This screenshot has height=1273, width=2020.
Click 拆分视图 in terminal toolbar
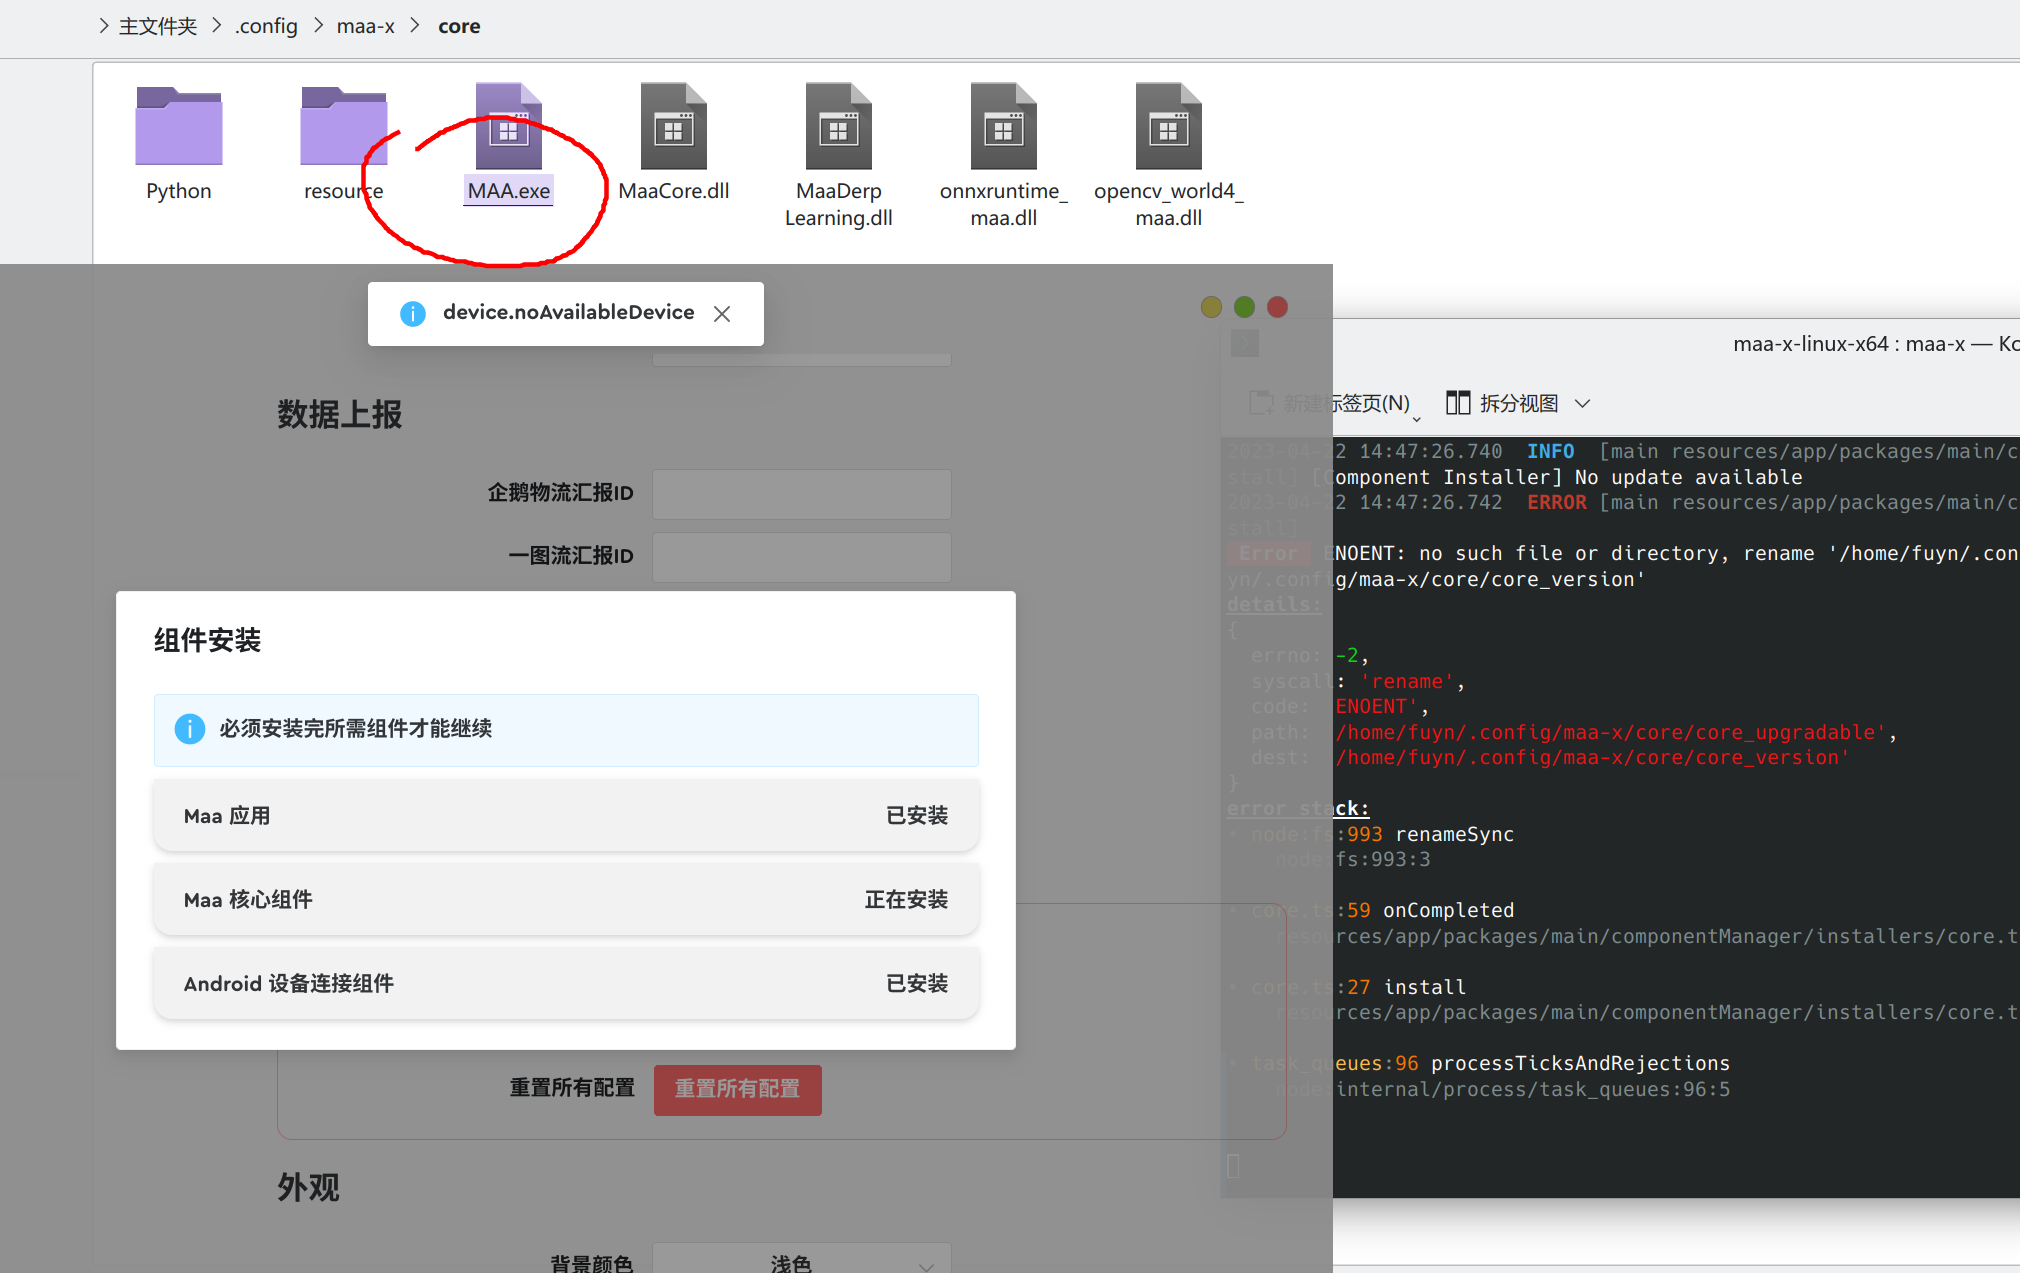[1519, 403]
